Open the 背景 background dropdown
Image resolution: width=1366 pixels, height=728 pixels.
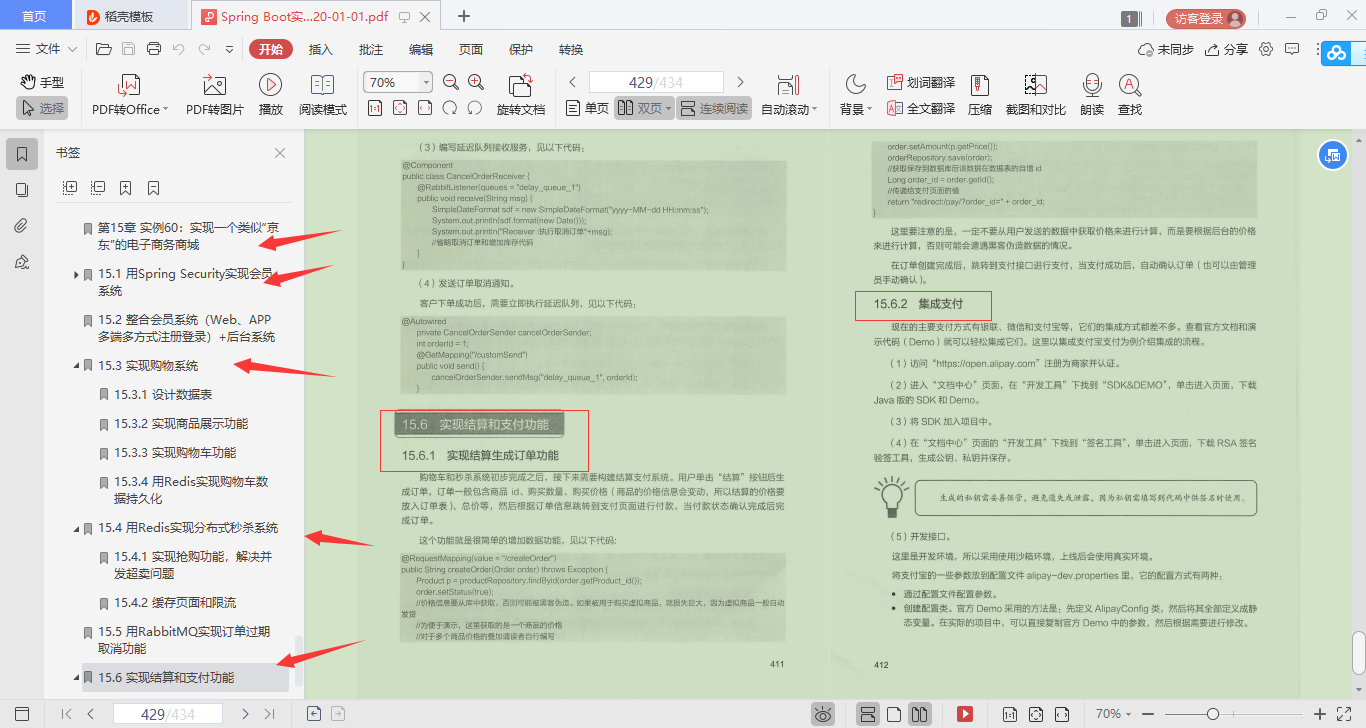click(856, 96)
